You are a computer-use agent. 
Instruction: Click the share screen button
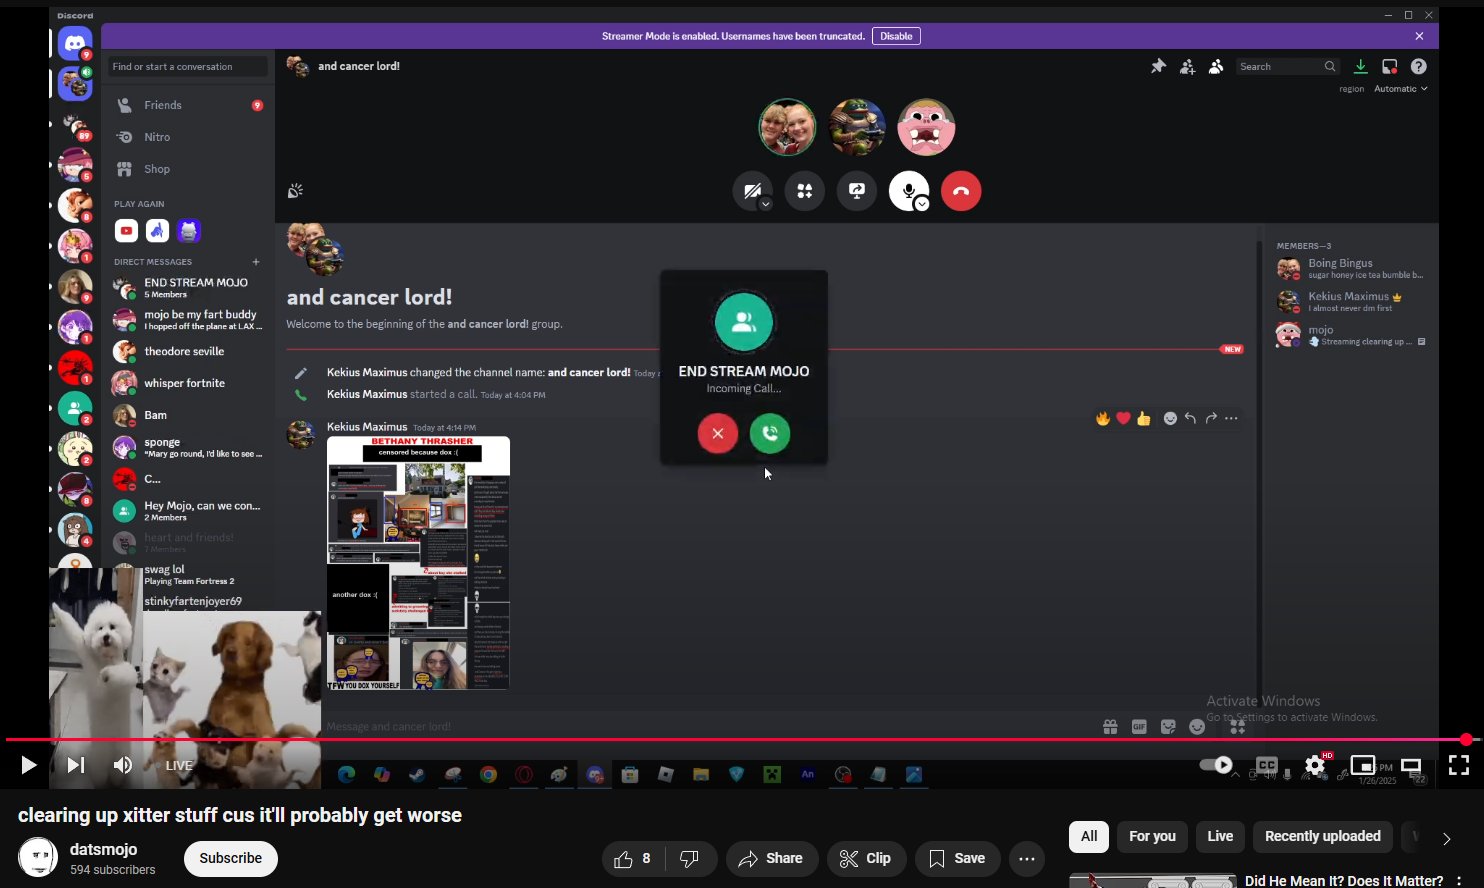click(x=857, y=191)
